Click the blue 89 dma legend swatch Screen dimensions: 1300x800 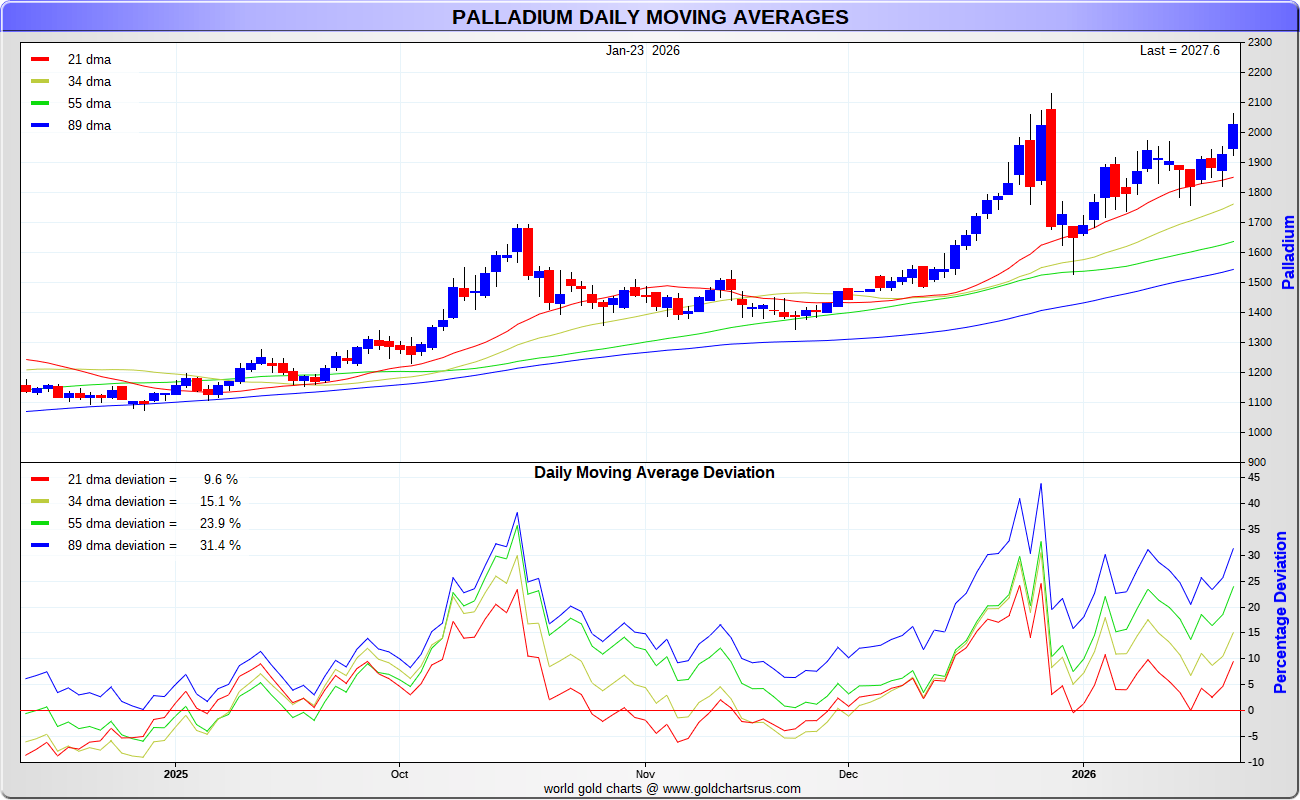[40, 125]
